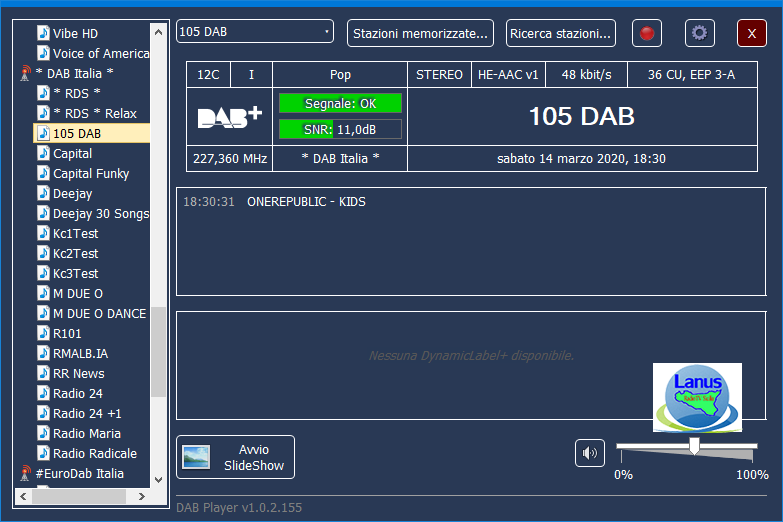Select Radio Maria station
The height and width of the screenshot is (522, 783).
(x=87, y=433)
